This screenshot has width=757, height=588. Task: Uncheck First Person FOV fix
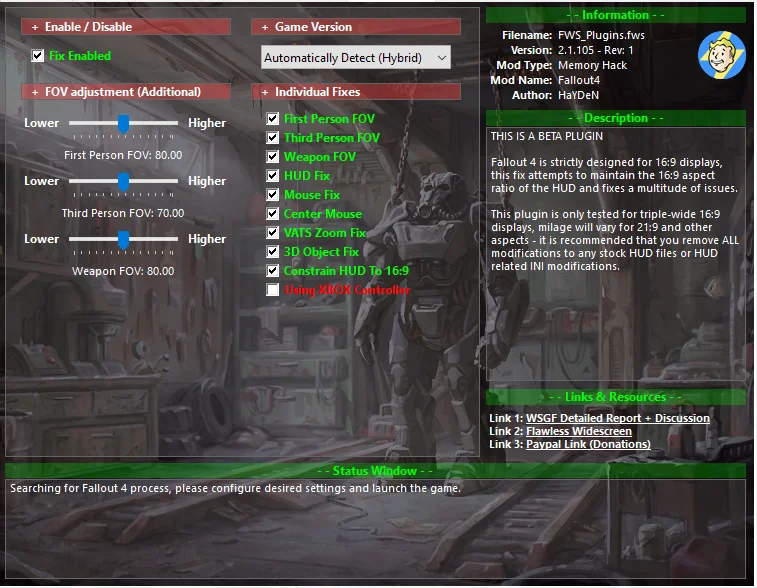[273, 119]
